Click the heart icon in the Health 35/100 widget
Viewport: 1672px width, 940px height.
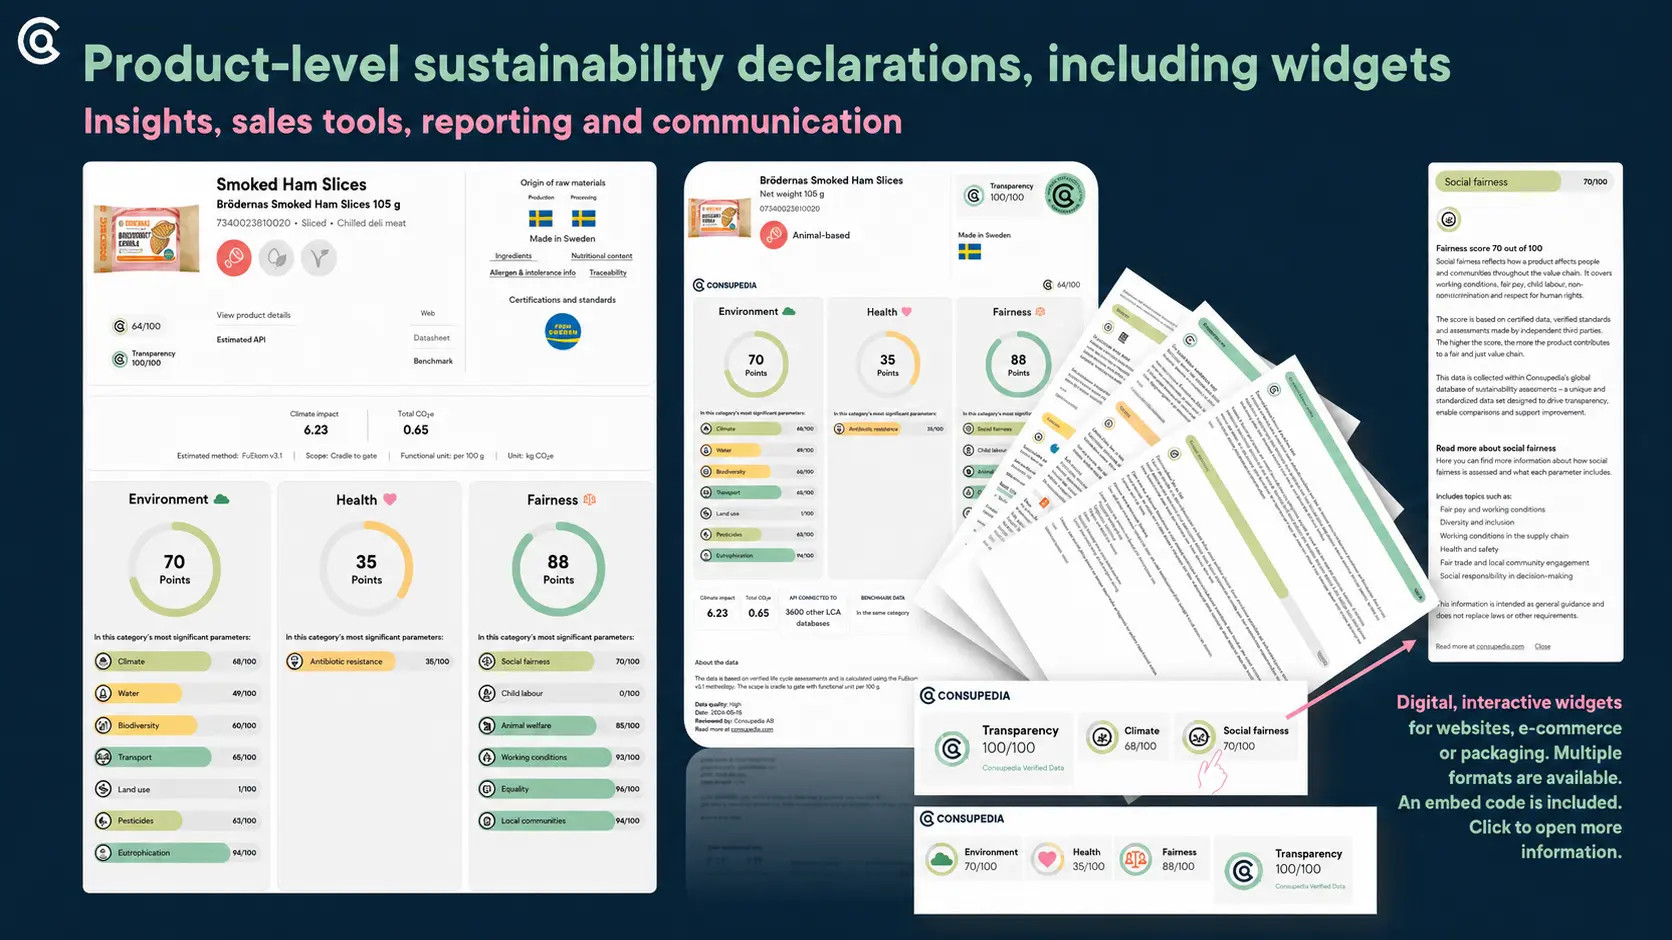pyautogui.click(x=1047, y=859)
